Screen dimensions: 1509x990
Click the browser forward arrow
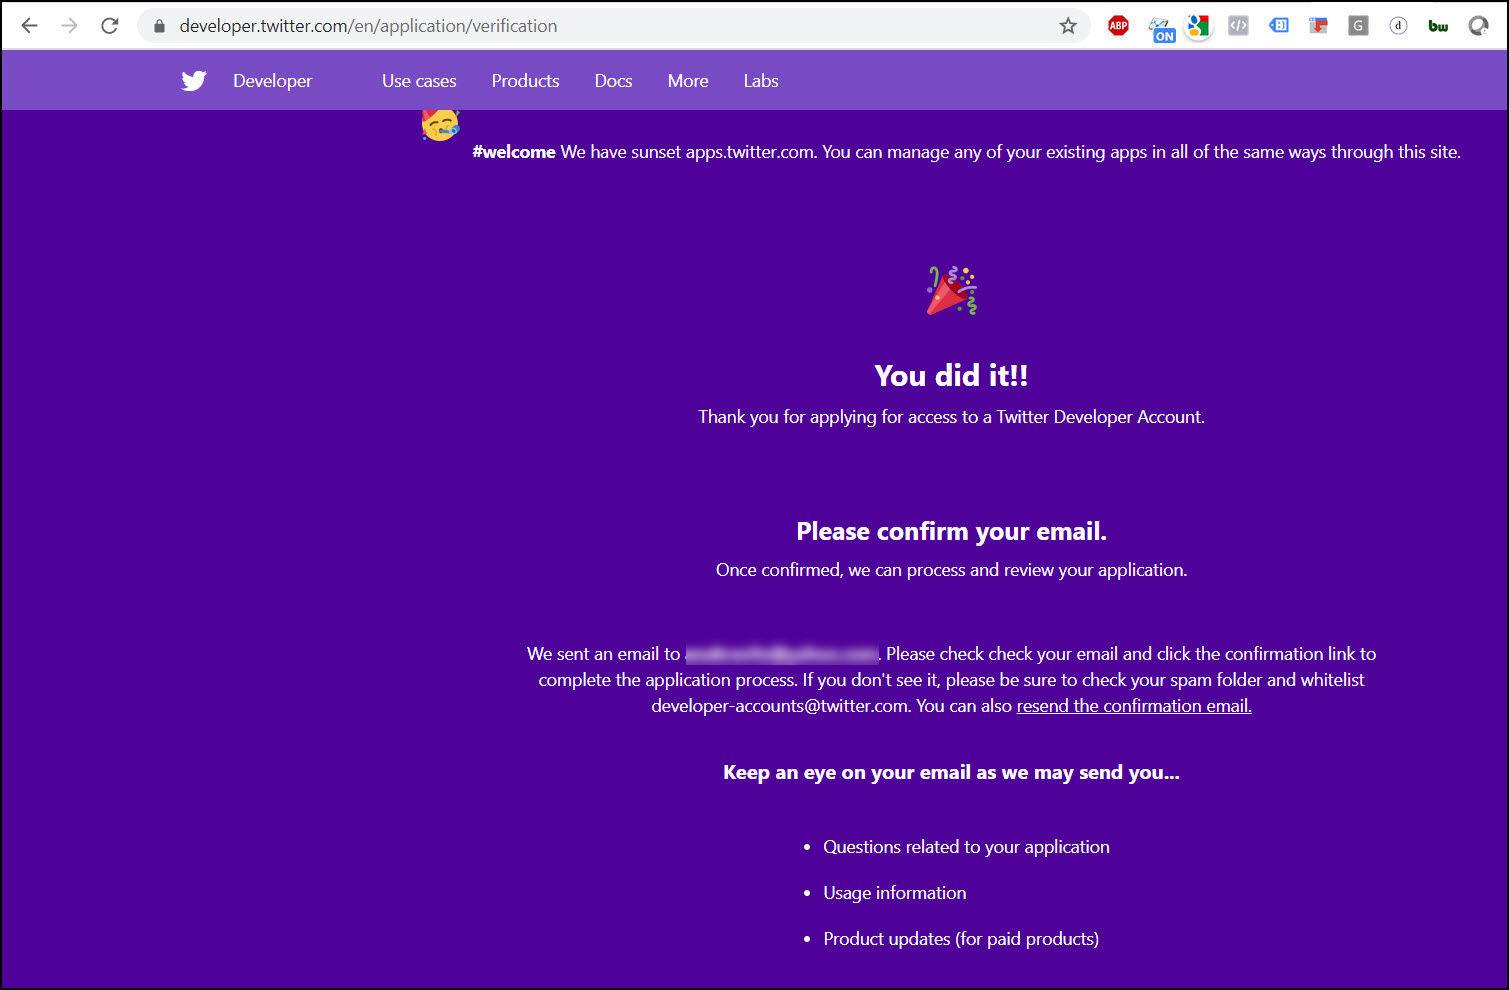point(69,26)
